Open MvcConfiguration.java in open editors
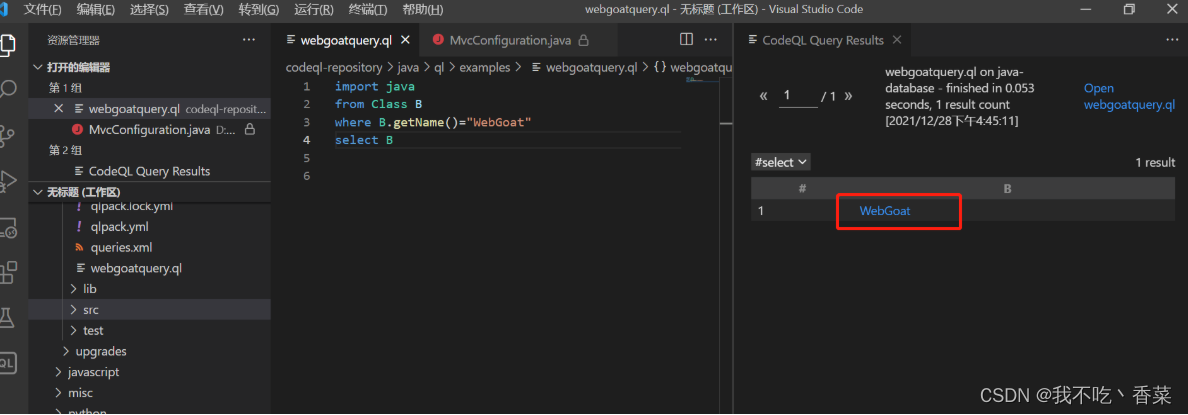Screen dimensions: 1188x415 point(148,129)
